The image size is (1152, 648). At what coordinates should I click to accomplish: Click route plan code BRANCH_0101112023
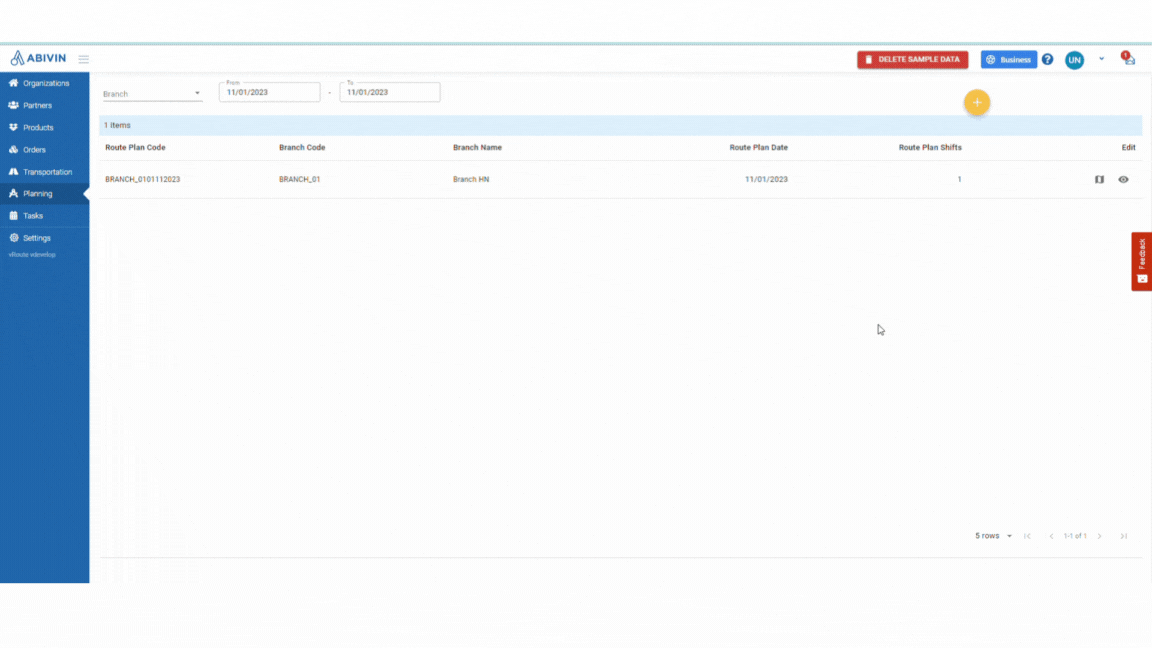click(143, 179)
